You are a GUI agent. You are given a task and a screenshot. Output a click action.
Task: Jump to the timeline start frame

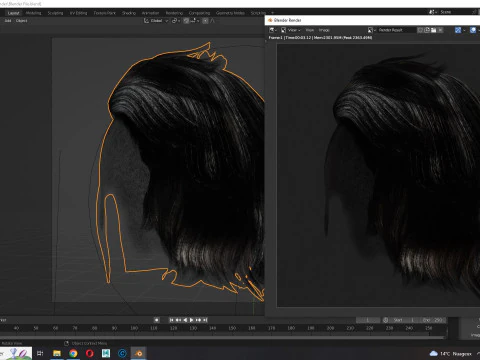(x=171, y=320)
